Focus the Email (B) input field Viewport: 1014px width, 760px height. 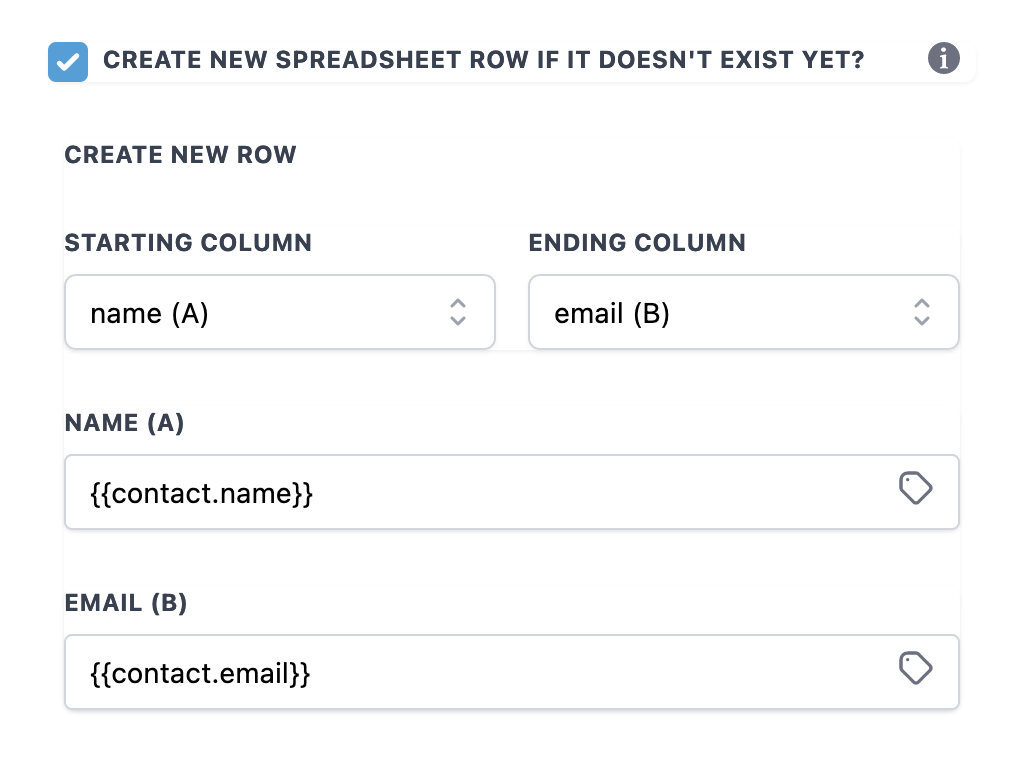coord(512,672)
